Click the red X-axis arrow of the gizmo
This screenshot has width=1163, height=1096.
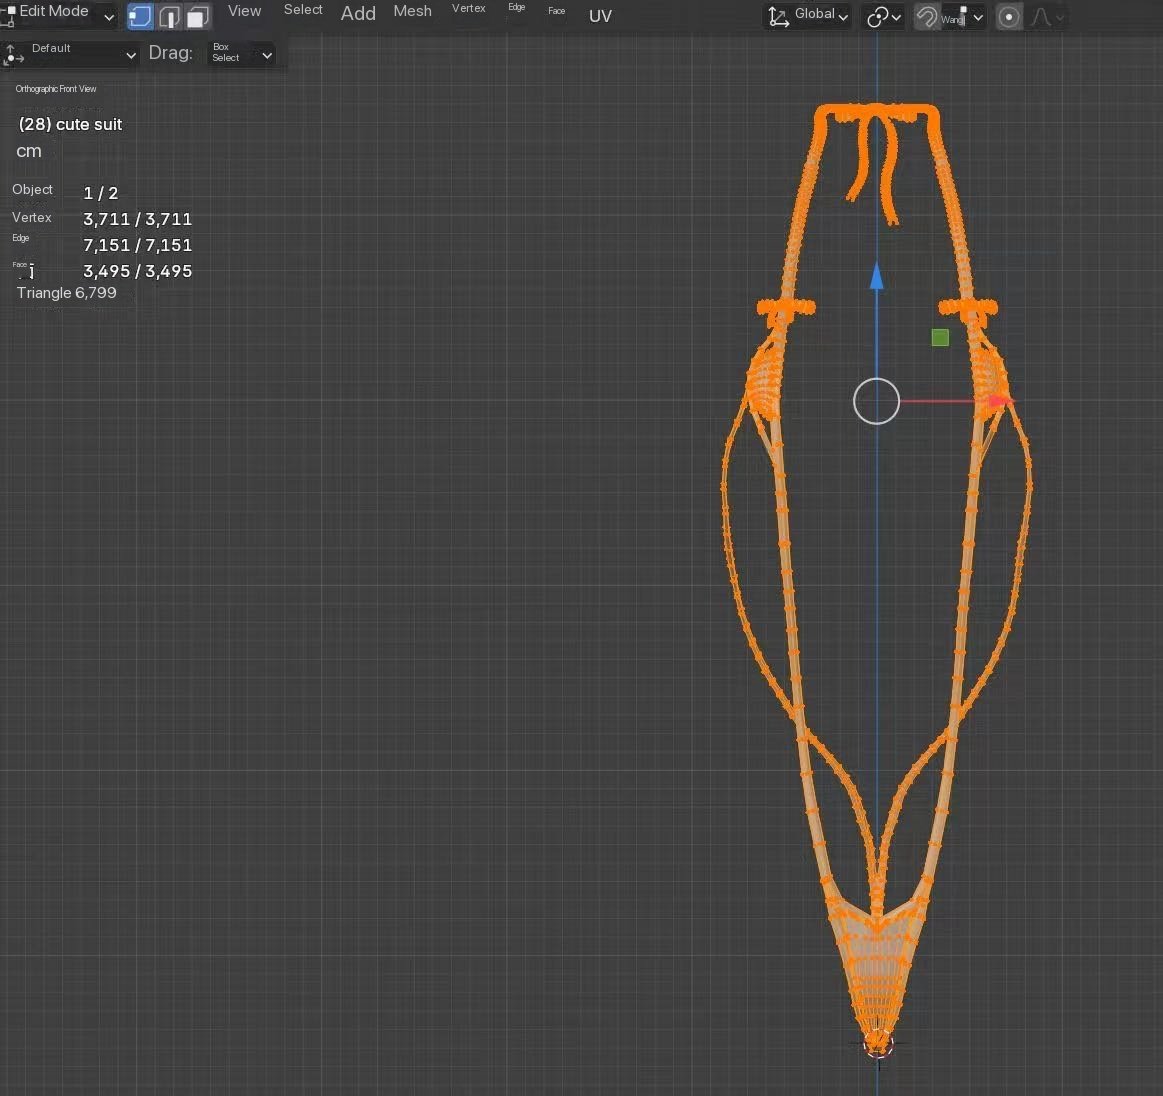[x=998, y=401]
